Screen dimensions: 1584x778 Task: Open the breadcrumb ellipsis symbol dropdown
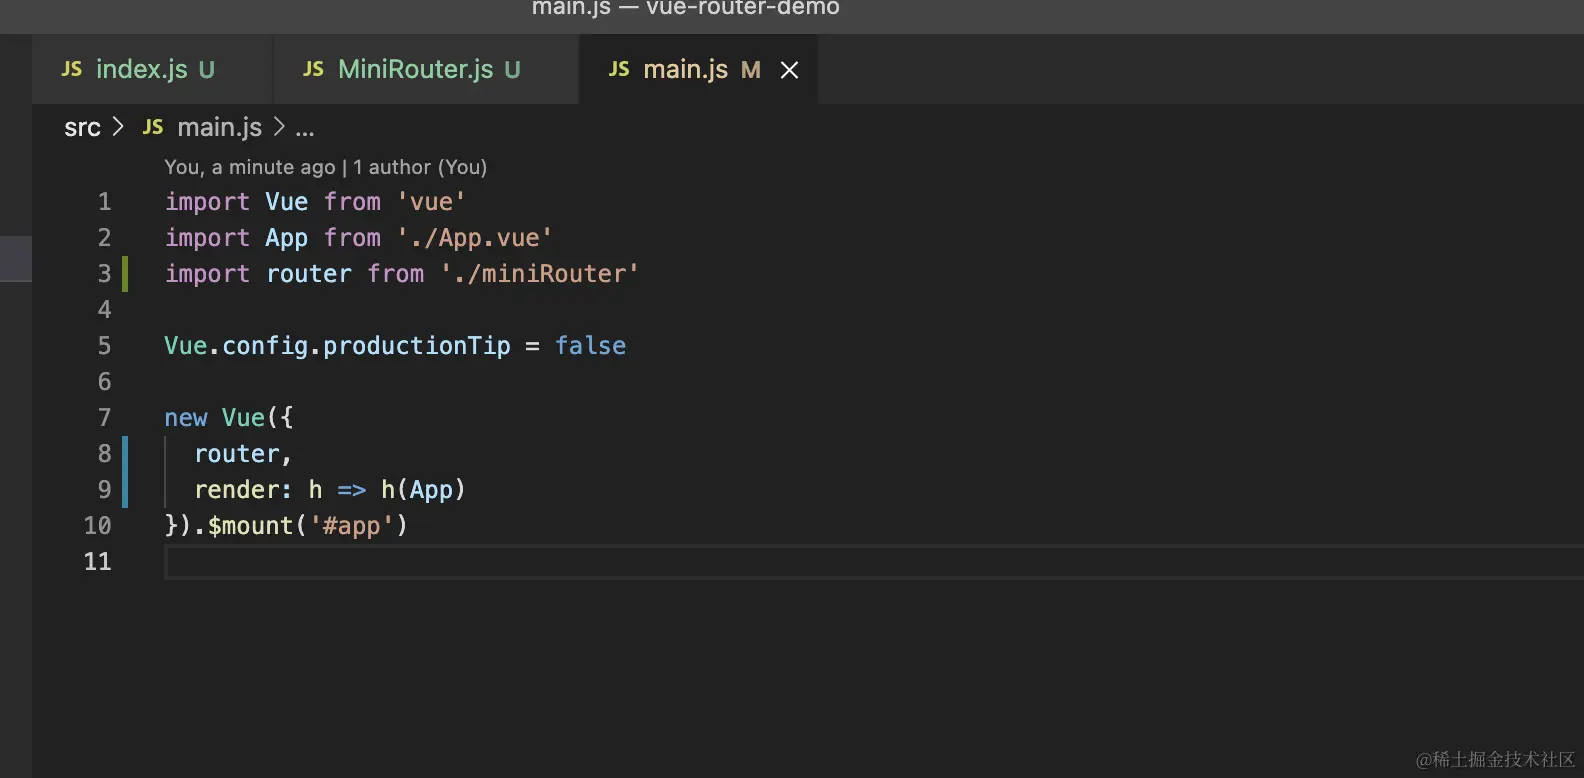pyautogui.click(x=305, y=129)
